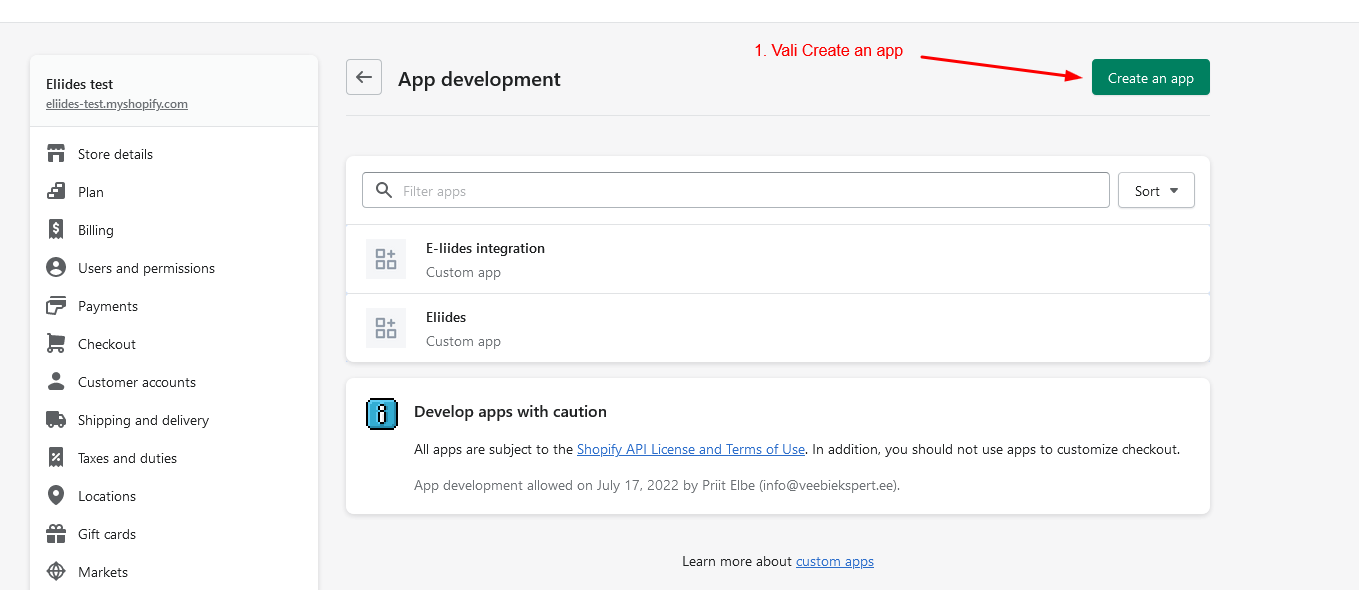Image resolution: width=1359 pixels, height=590 pixels.
Task: Click the Shipping and delivery truck icon
Action: pos(56,420)
